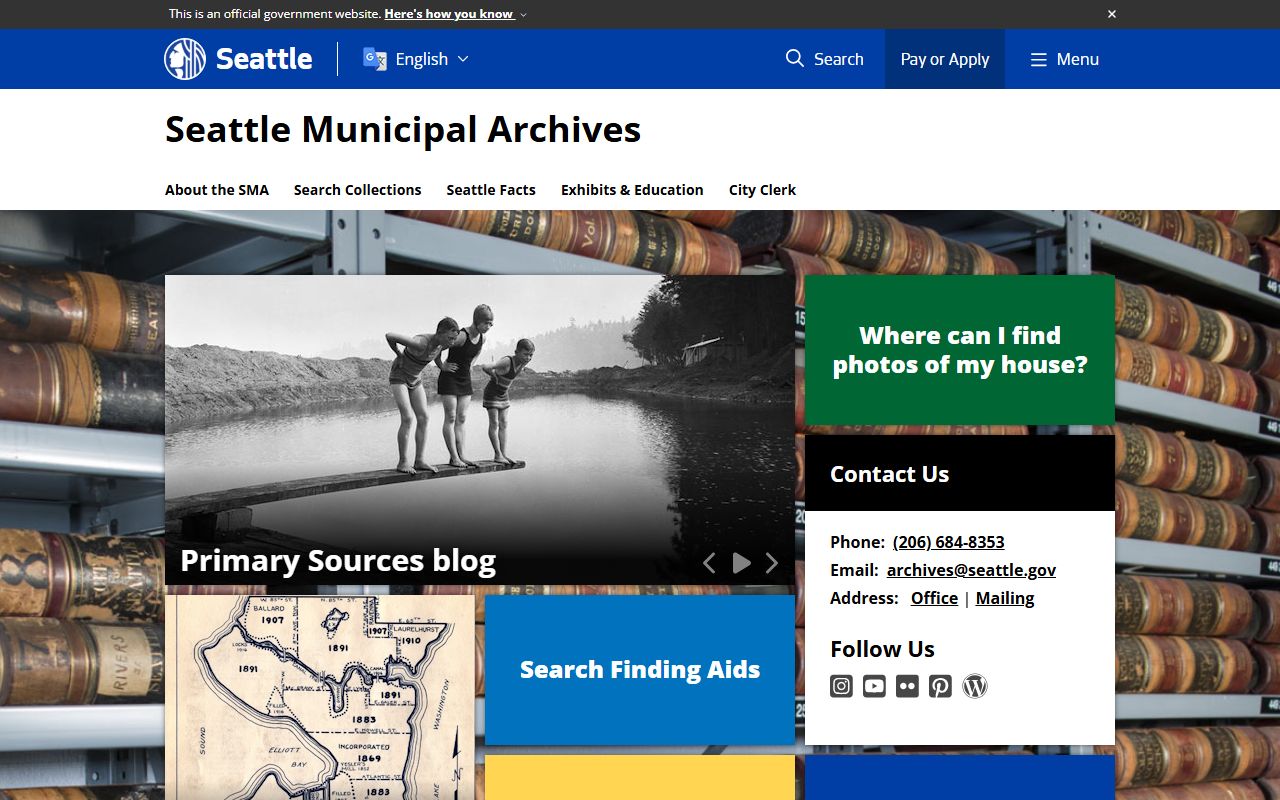The height and width of the screenshot is (800, 1280).
Task: Click the Seattle city logo icon
Action: coord(185,59)
